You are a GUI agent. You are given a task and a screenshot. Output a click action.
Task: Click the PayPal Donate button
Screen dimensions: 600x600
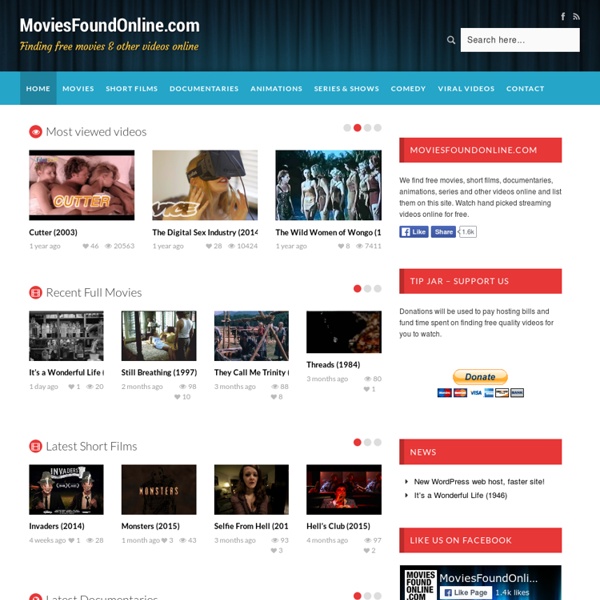[480, 377]
